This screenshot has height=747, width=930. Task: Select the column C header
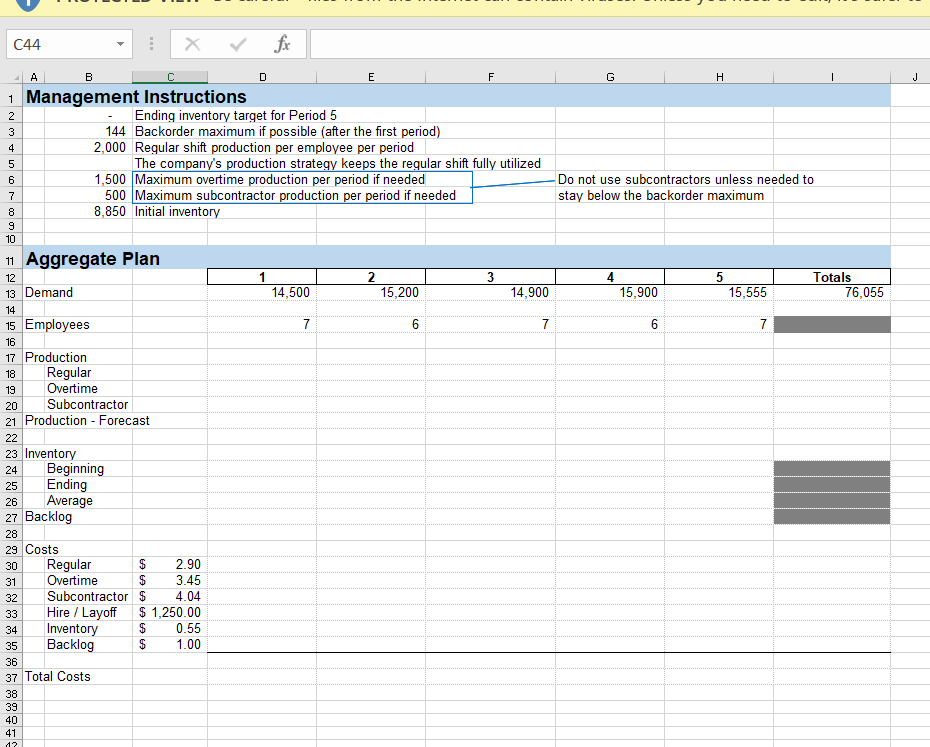[170, 75]
